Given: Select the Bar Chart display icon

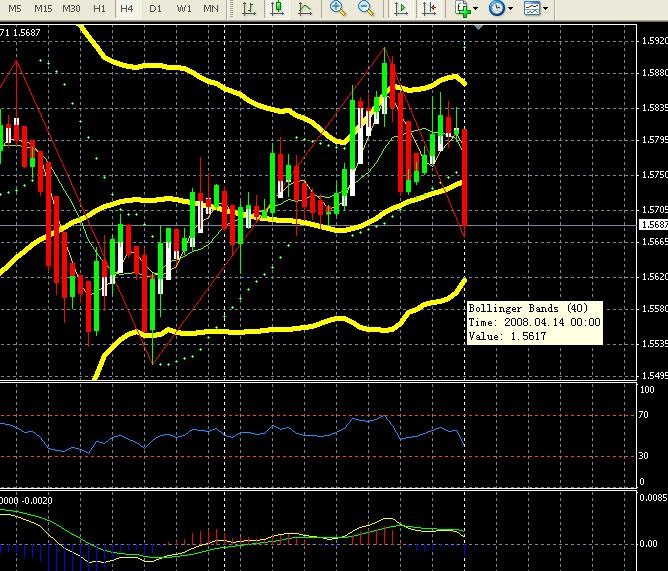Looking at the screenshot, I should (x=249, y=9).
